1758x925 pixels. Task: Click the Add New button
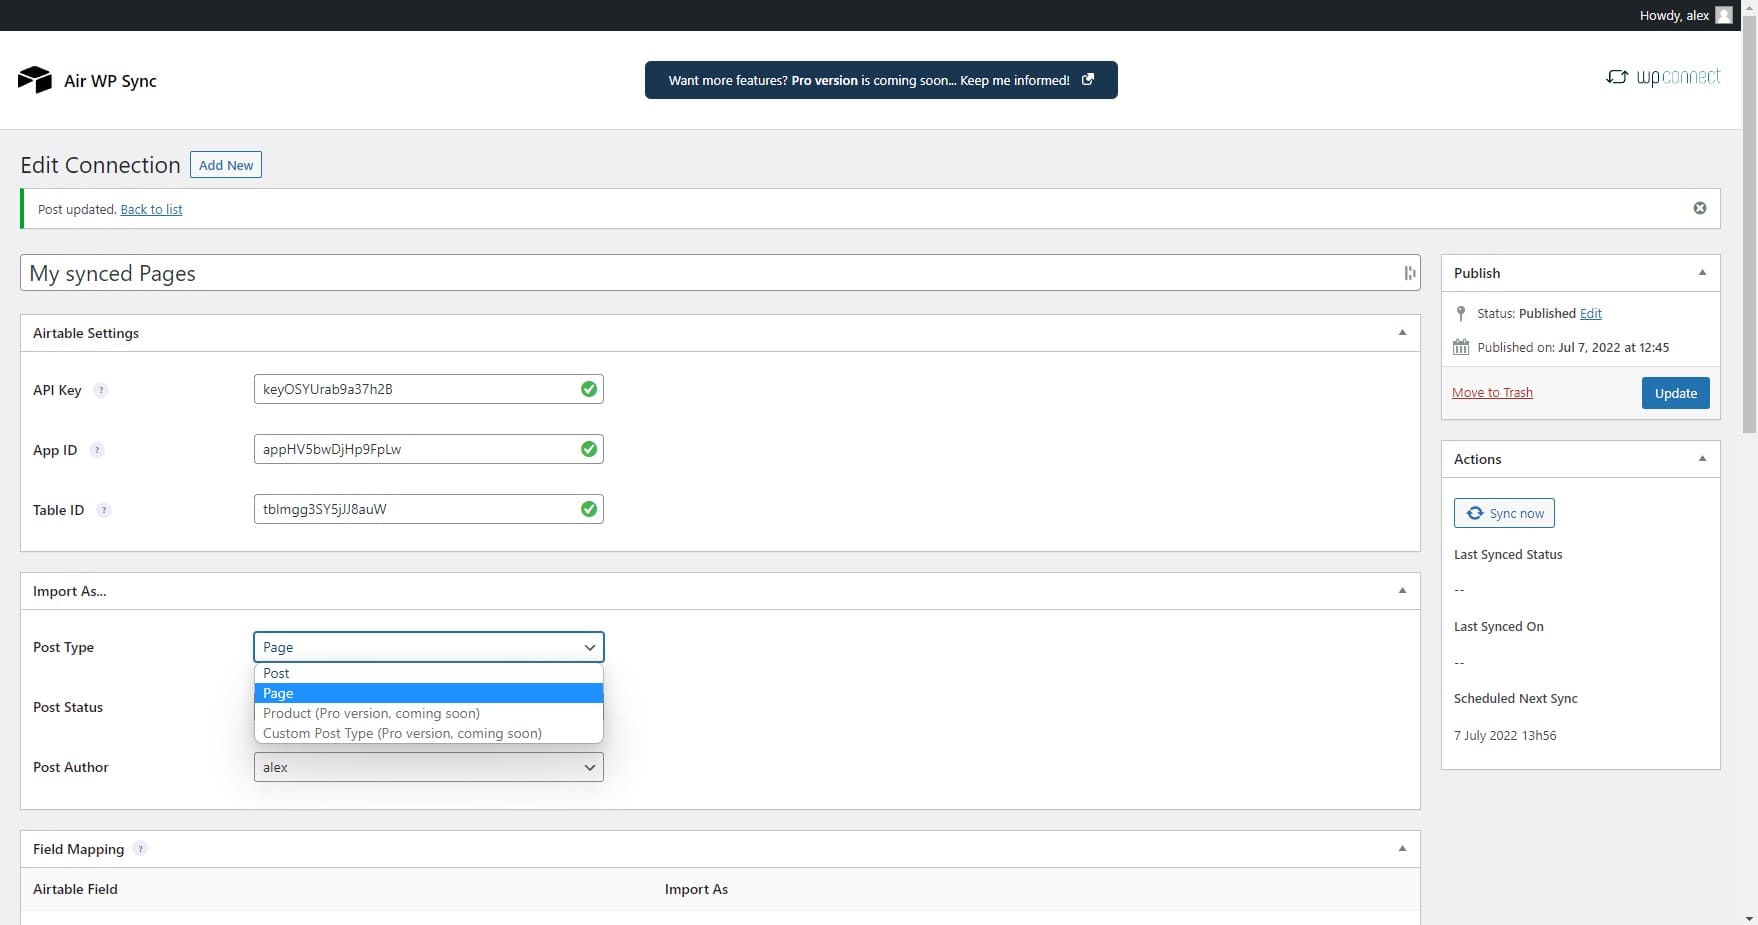click(226, 165)
